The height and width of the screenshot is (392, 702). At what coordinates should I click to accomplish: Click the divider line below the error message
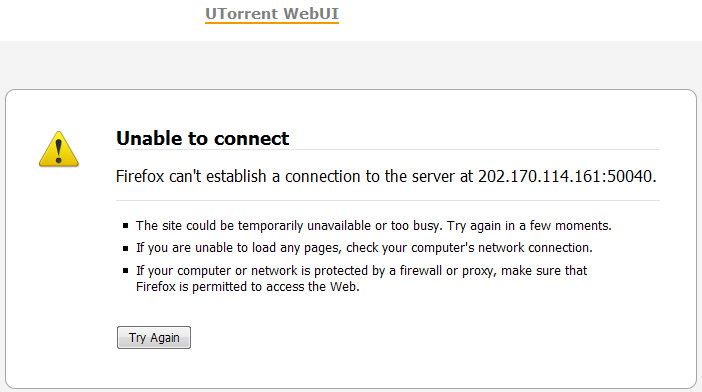pos(388,200)
